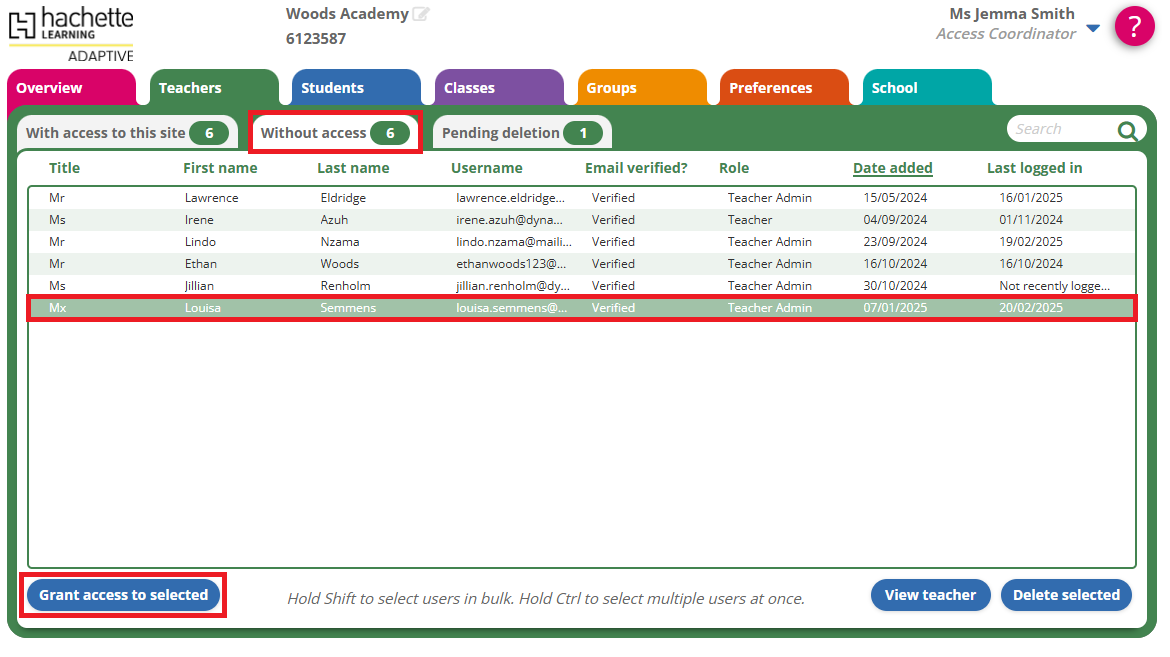Type in the Search field
Image resolution: width=1170 pixels, height=657 pixels.
[x=1060, y=129]
